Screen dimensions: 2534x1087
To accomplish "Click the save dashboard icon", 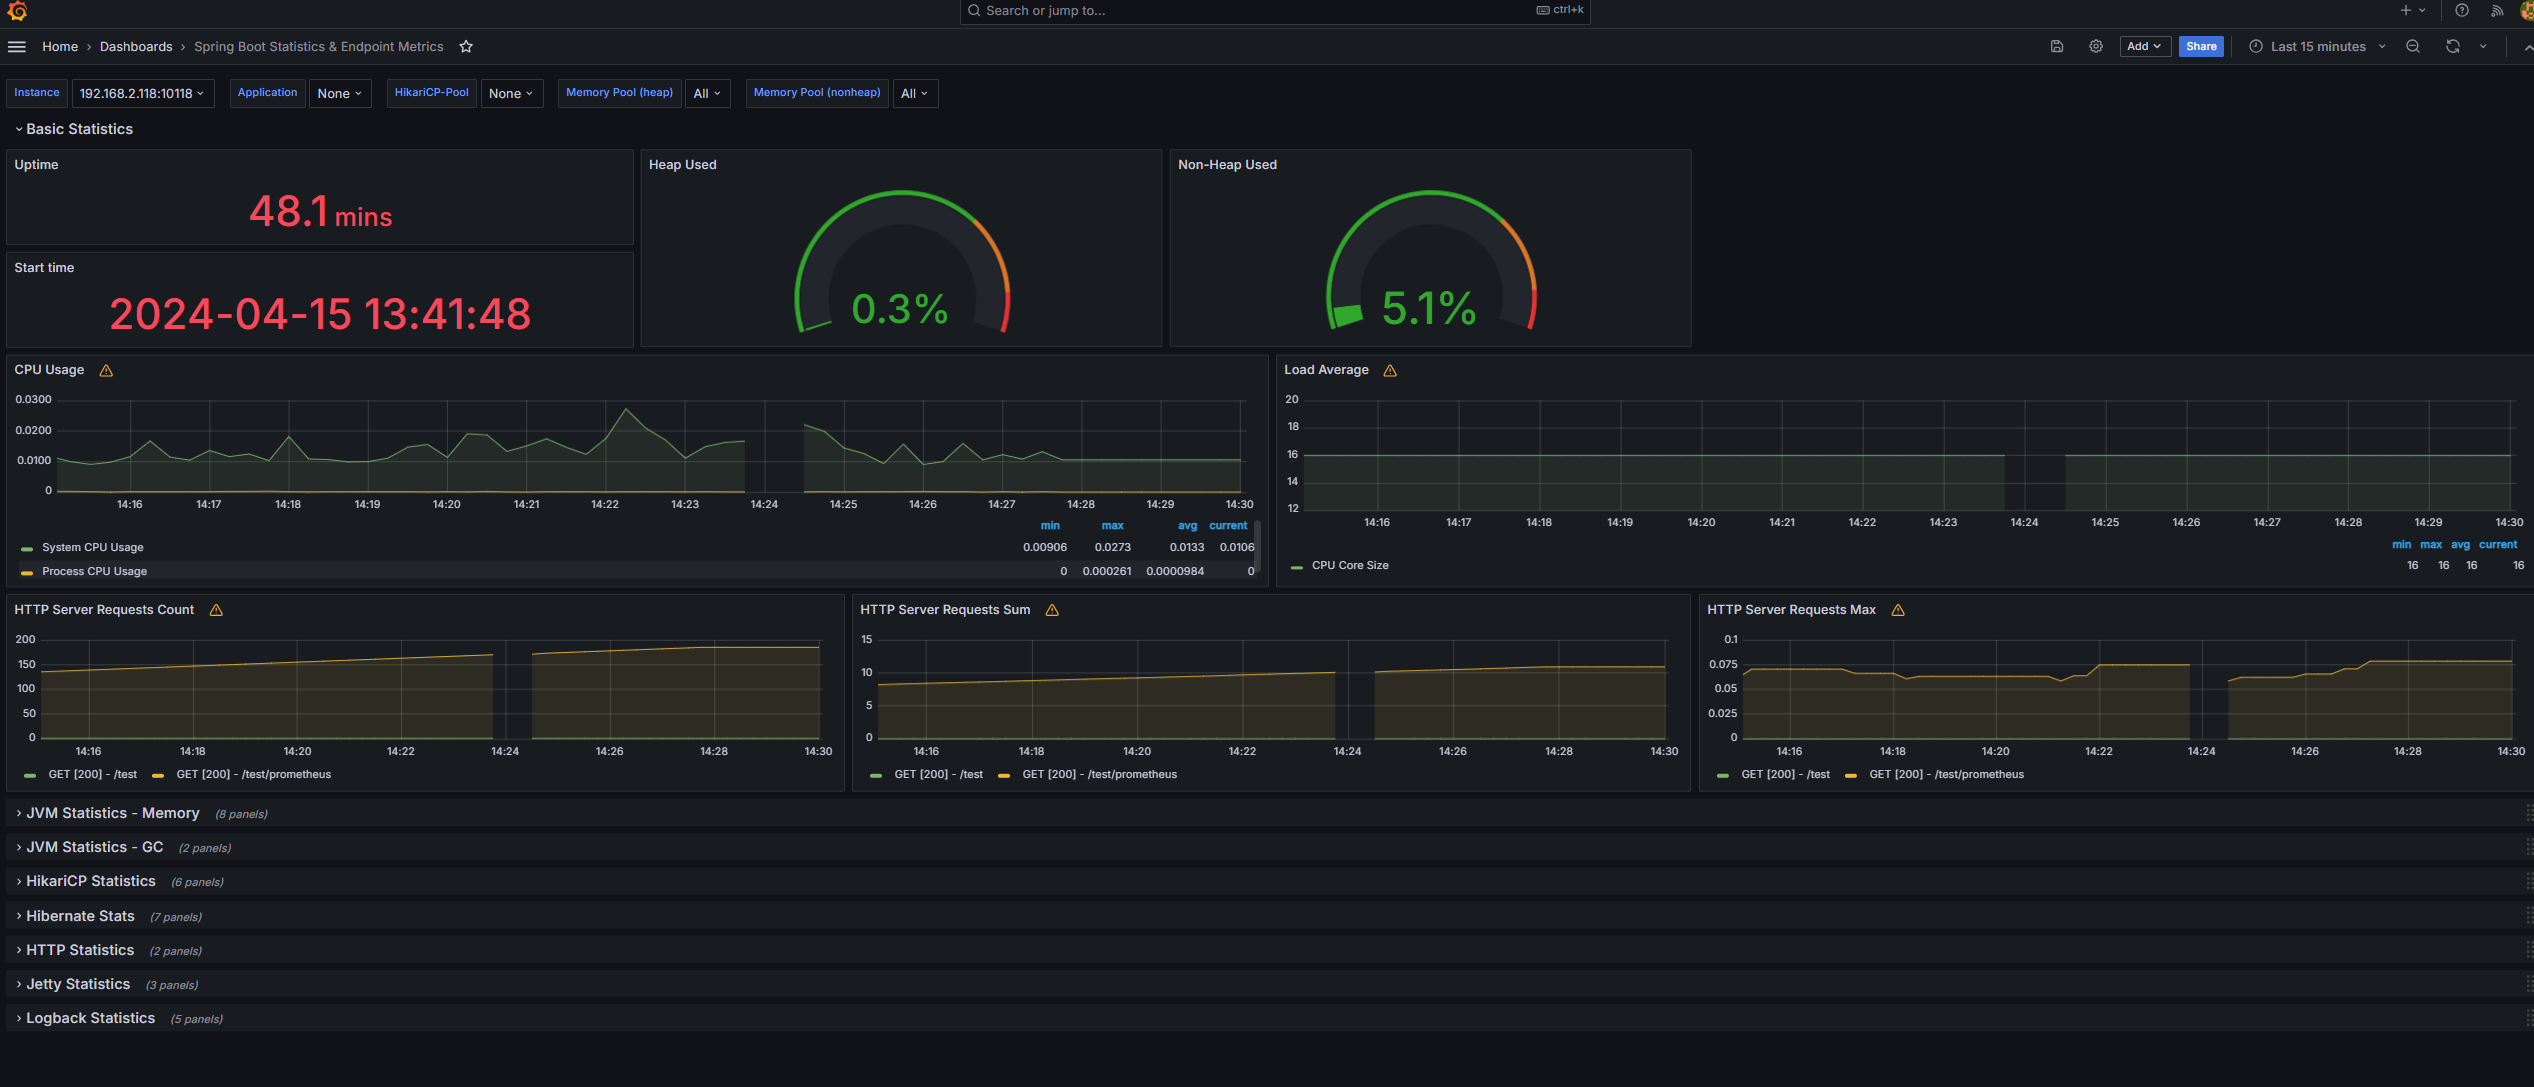I will point(2057,47).
